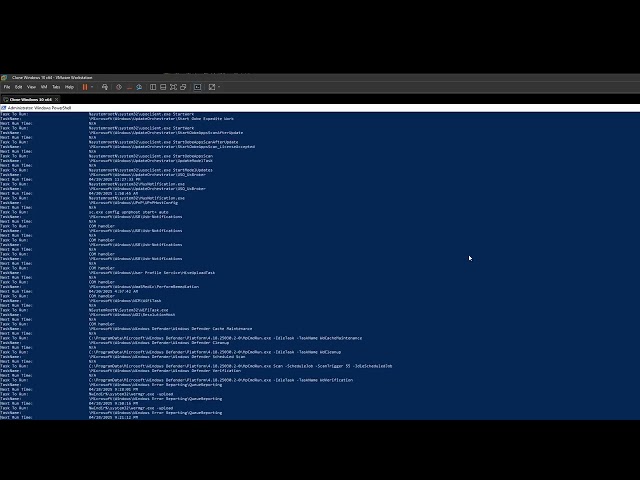
Task: Click the PowerShell window title icon
Action: click(4, 108)
